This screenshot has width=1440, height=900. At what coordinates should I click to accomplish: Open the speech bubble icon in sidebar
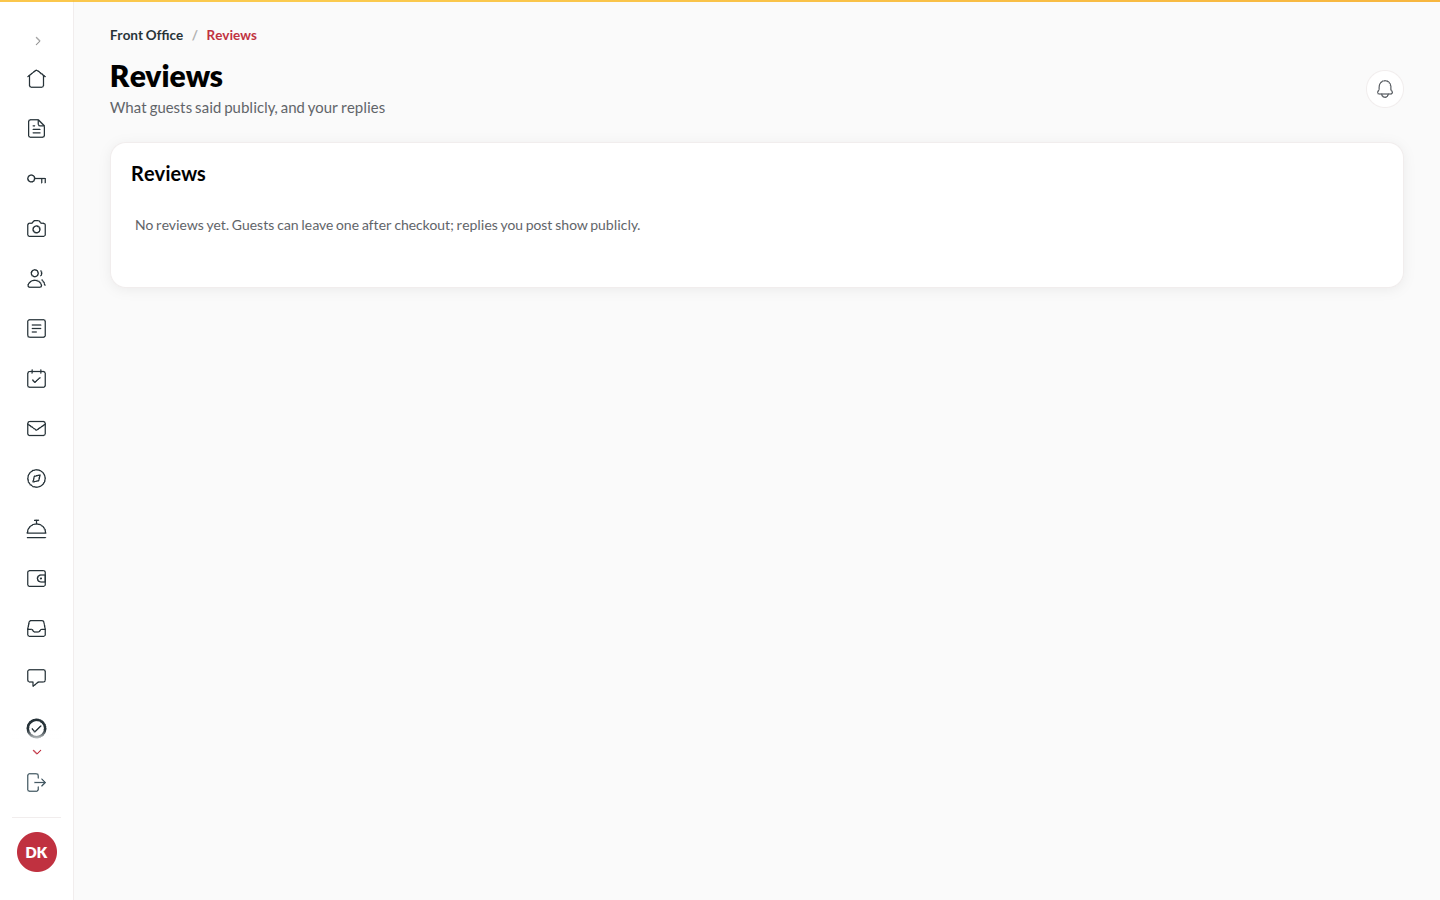point(37,679)
